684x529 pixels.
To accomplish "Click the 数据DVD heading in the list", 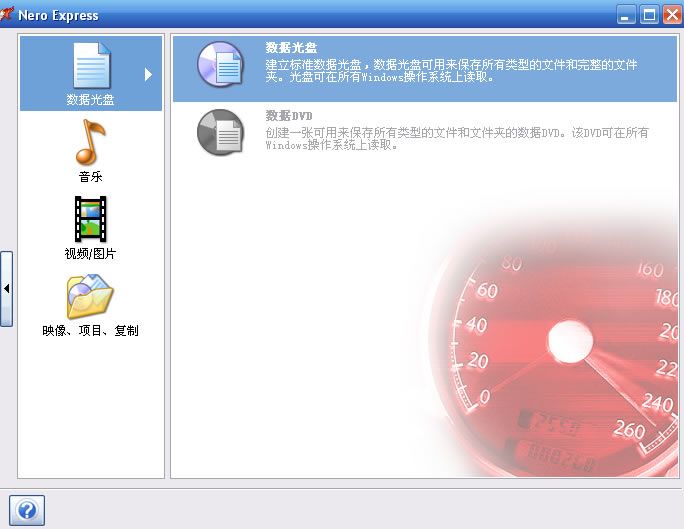I will (289, 116).
